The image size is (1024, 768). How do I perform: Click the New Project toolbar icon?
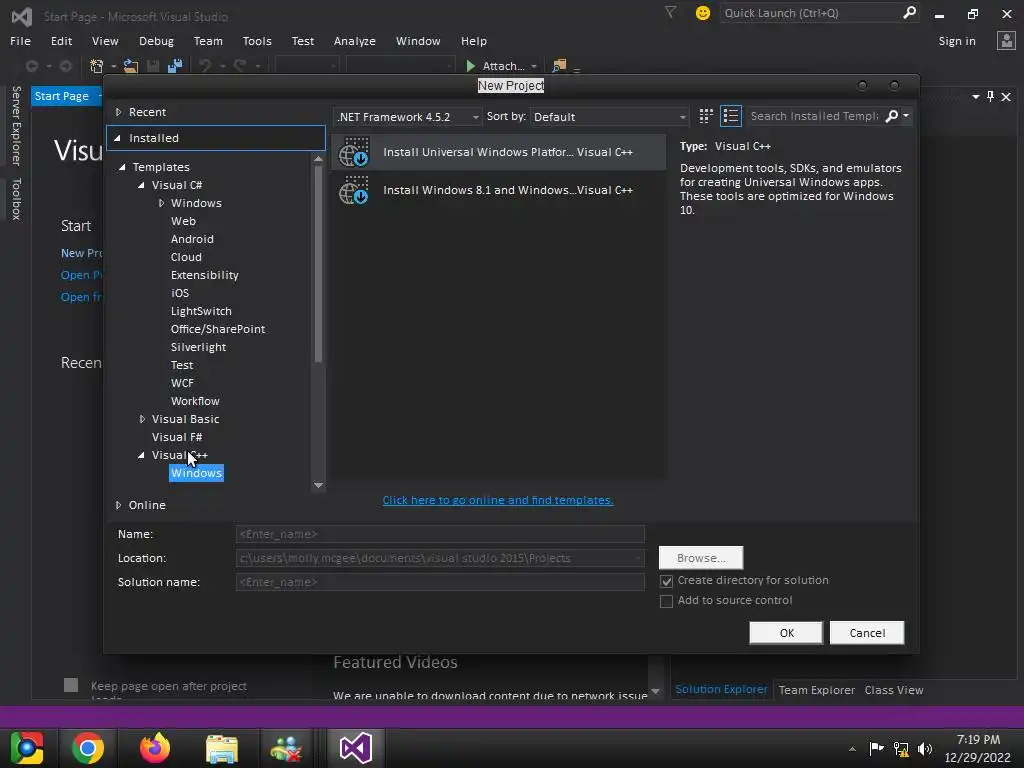pyautogui.click(x=97, y=66)
